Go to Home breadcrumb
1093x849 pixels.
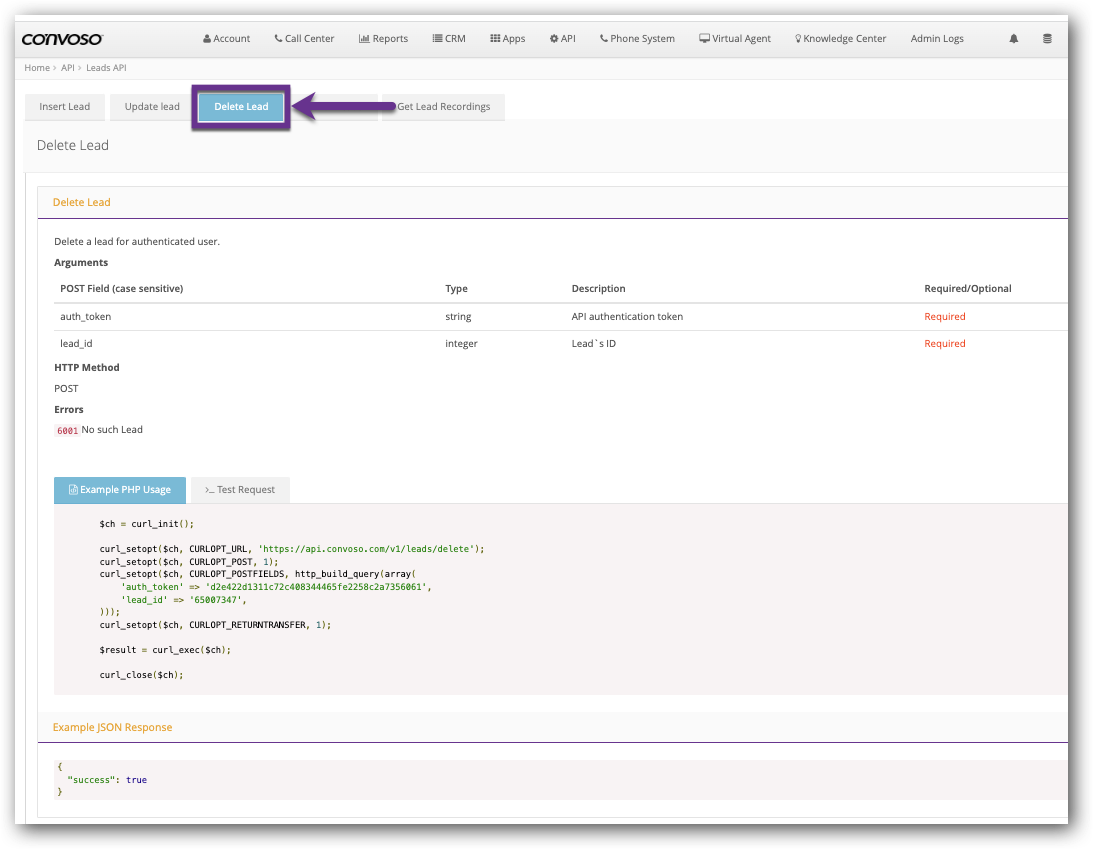[37, 68]
